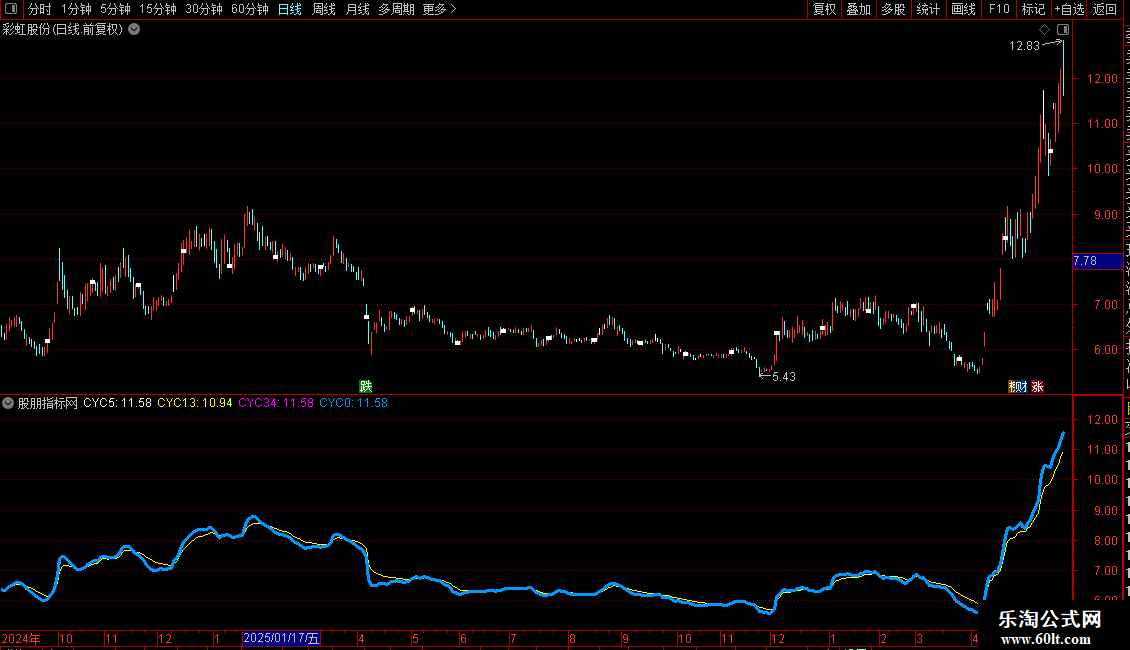
Task: Click the 标记 mark button
Action: 1033,9
